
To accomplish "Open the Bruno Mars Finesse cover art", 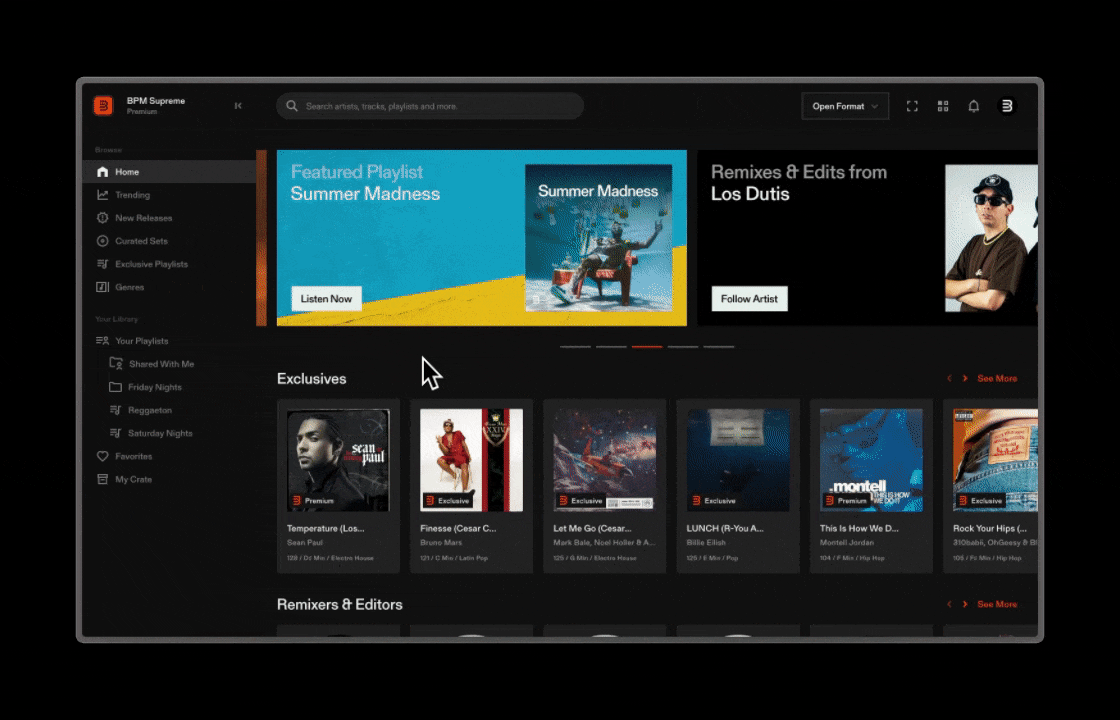I will tap(471, 460).
